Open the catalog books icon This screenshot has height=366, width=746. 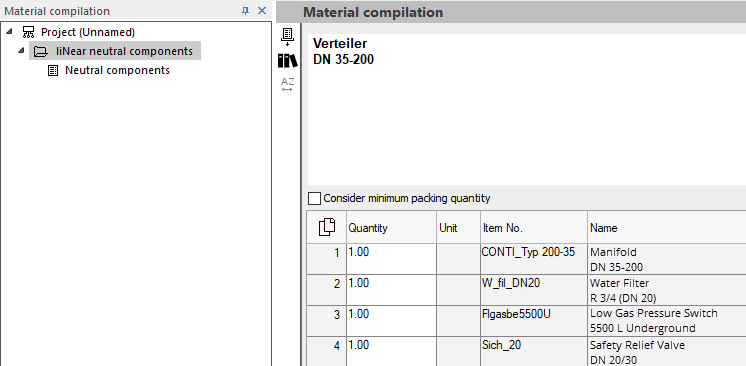(287, 60)
